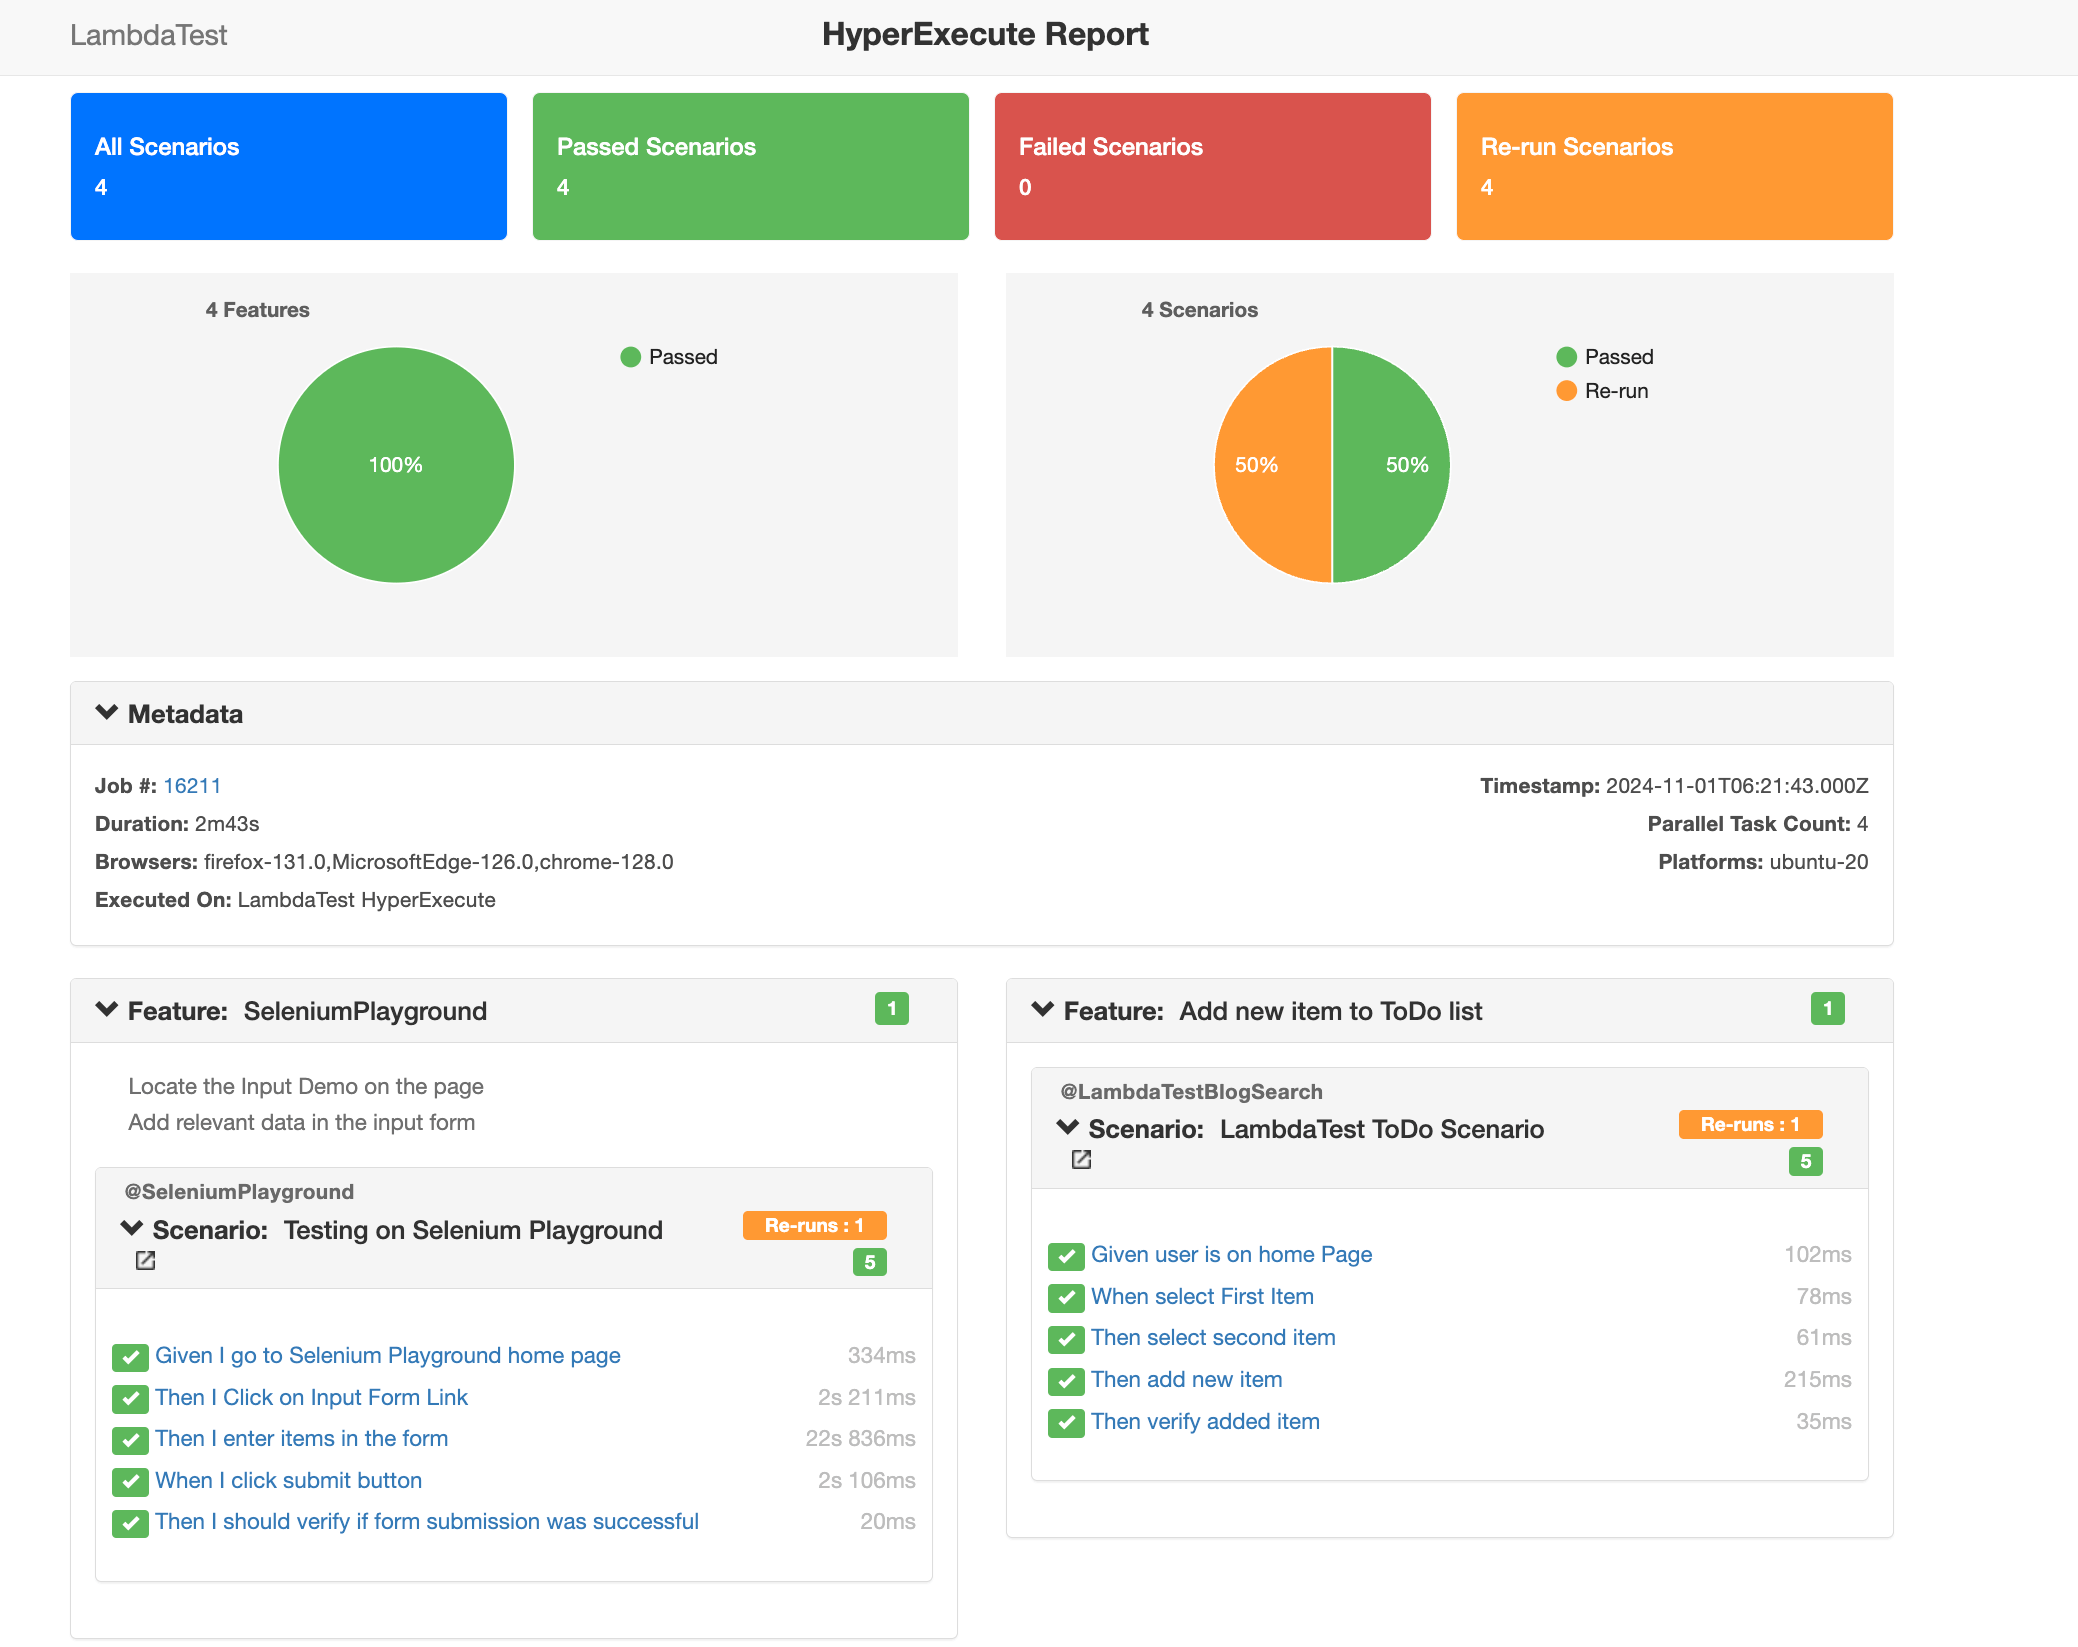The image size is (2078, 1647).
Task: Select the Re-run Scenarios card
Action: (x=1674, y=166)
